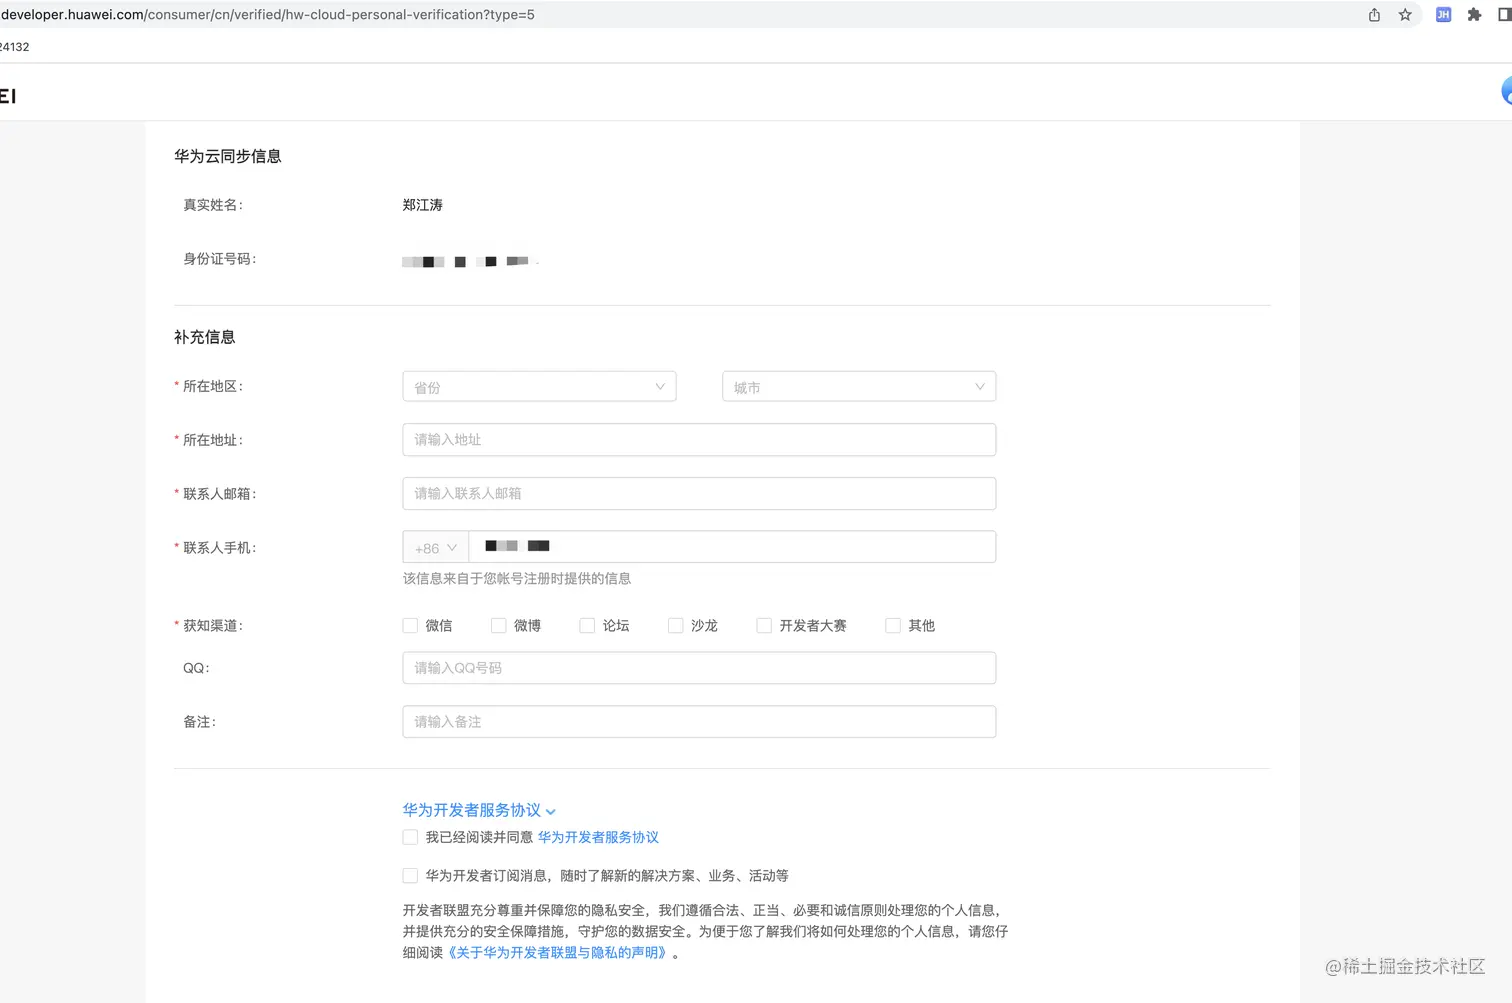Check the 其他 channel checkbox
This screenshot has width=1512, height=1003.
click(893, 626)
